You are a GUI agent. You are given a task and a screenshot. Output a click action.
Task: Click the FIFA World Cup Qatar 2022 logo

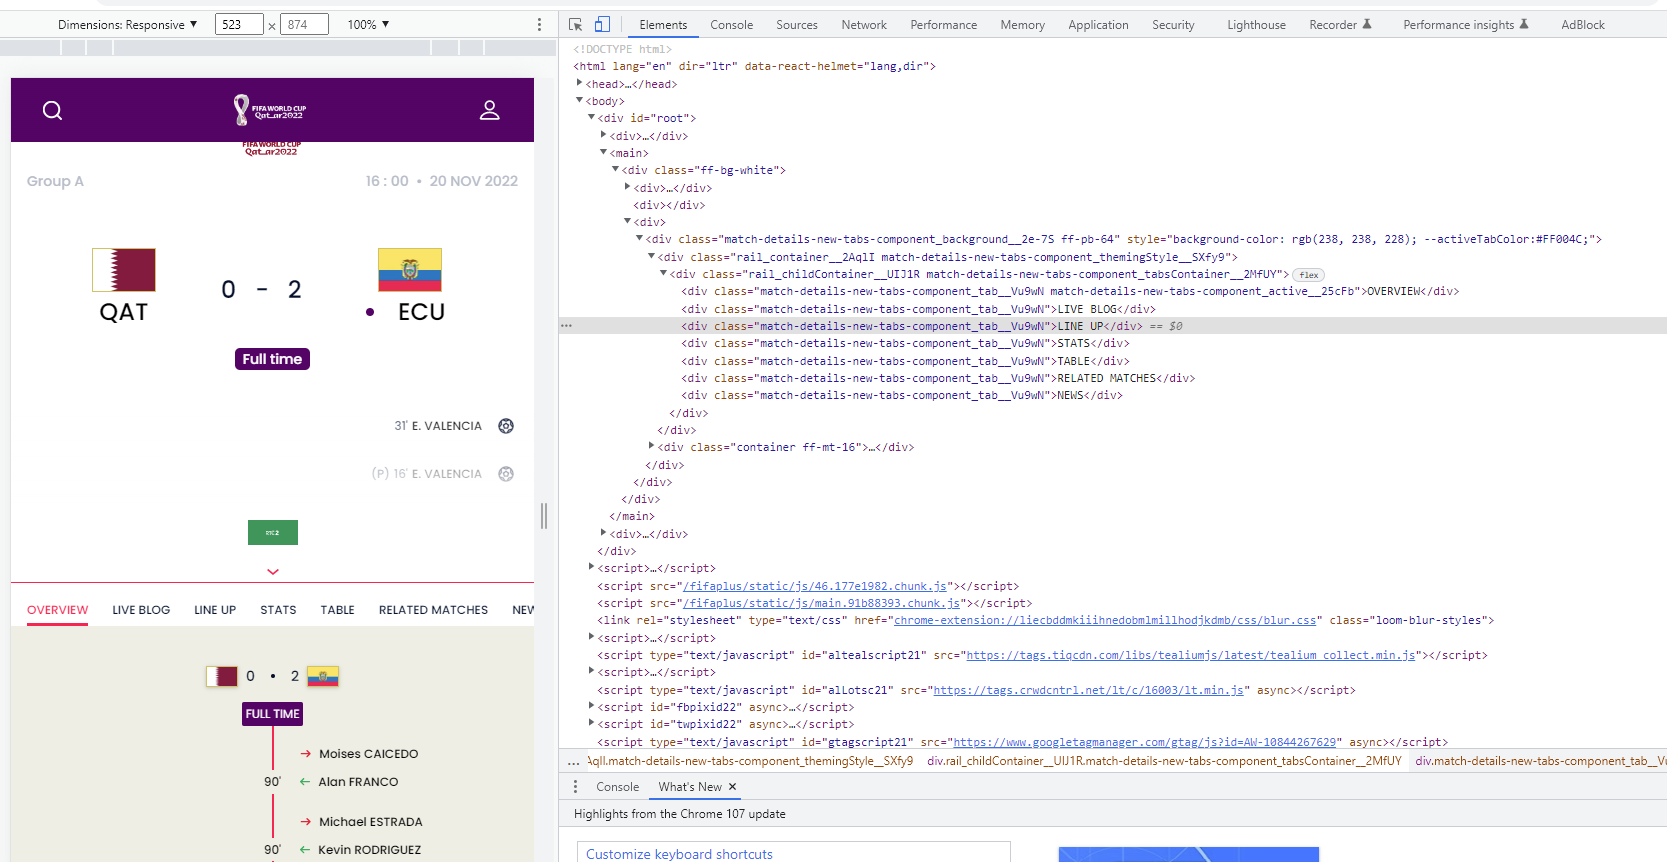coord(270,110)
